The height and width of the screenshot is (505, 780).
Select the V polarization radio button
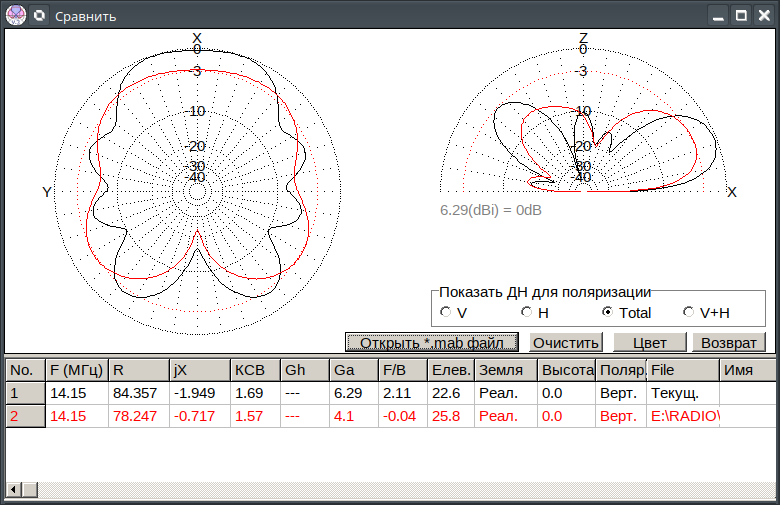446,312
